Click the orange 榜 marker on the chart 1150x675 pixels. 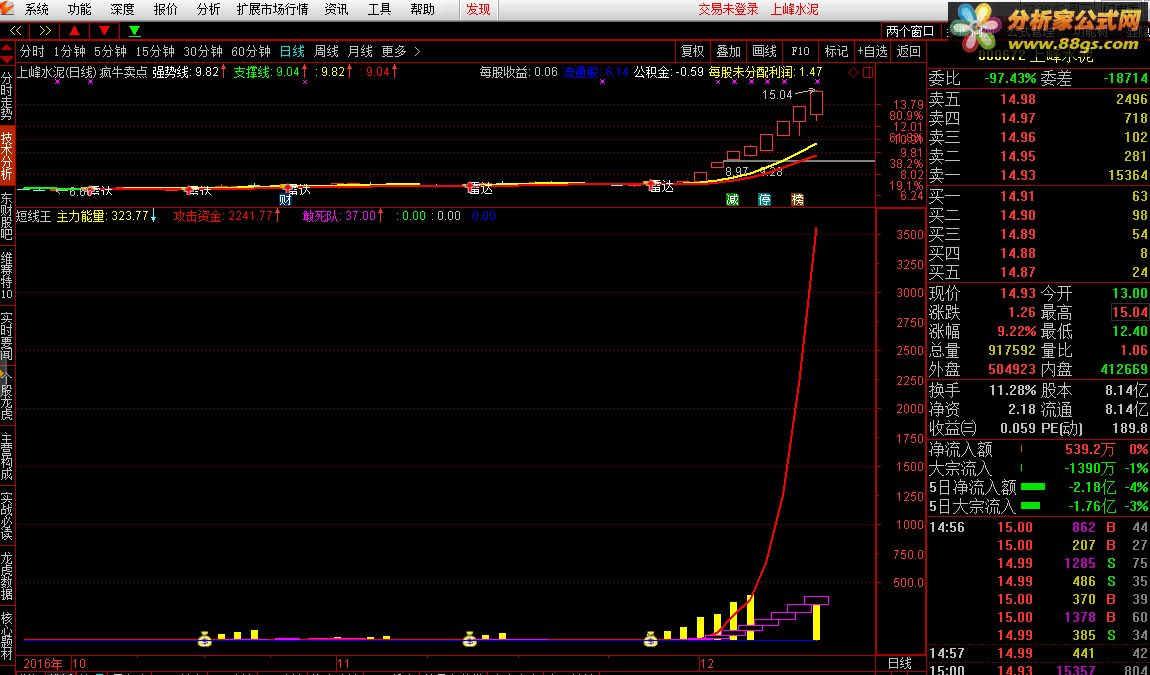click(797, 200)
